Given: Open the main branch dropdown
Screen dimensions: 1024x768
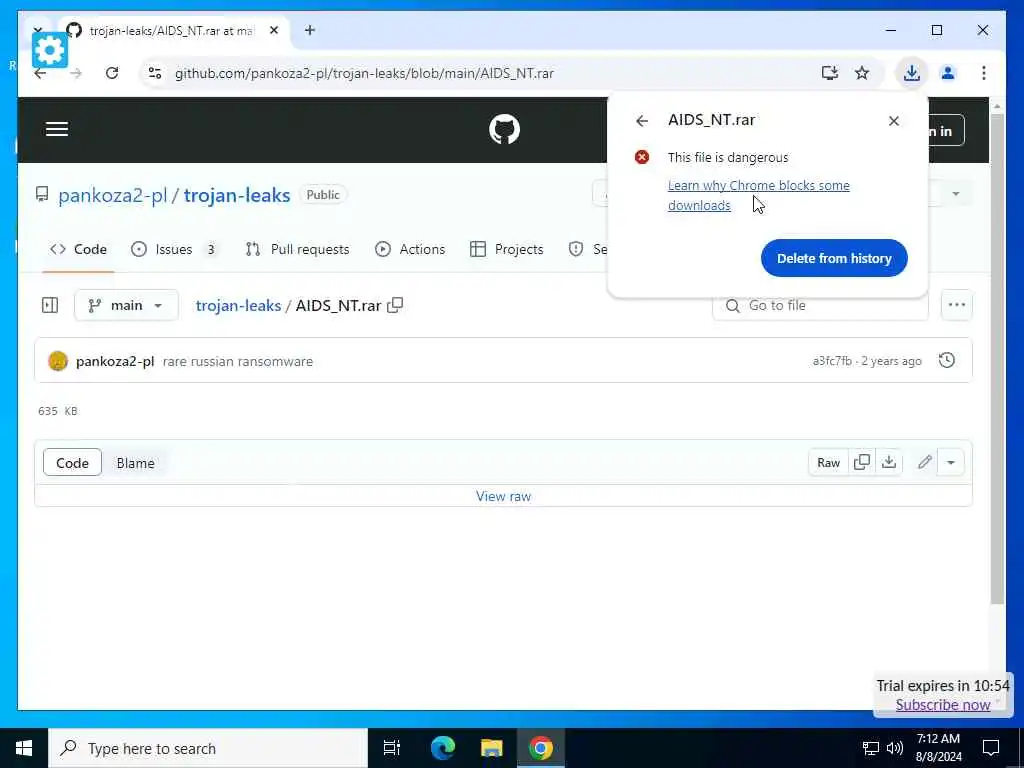Looking at the screenshot, I should tap(126, 305).
